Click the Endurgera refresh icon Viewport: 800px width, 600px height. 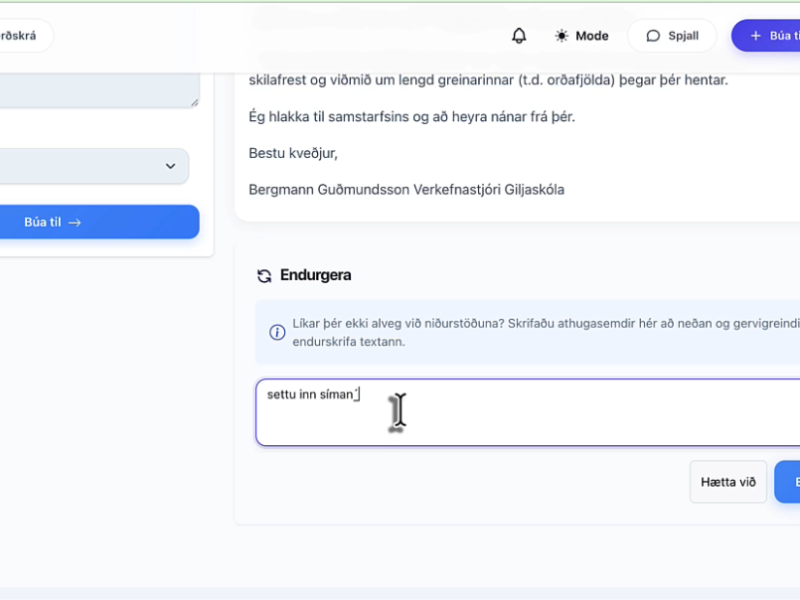coord(264,275)
